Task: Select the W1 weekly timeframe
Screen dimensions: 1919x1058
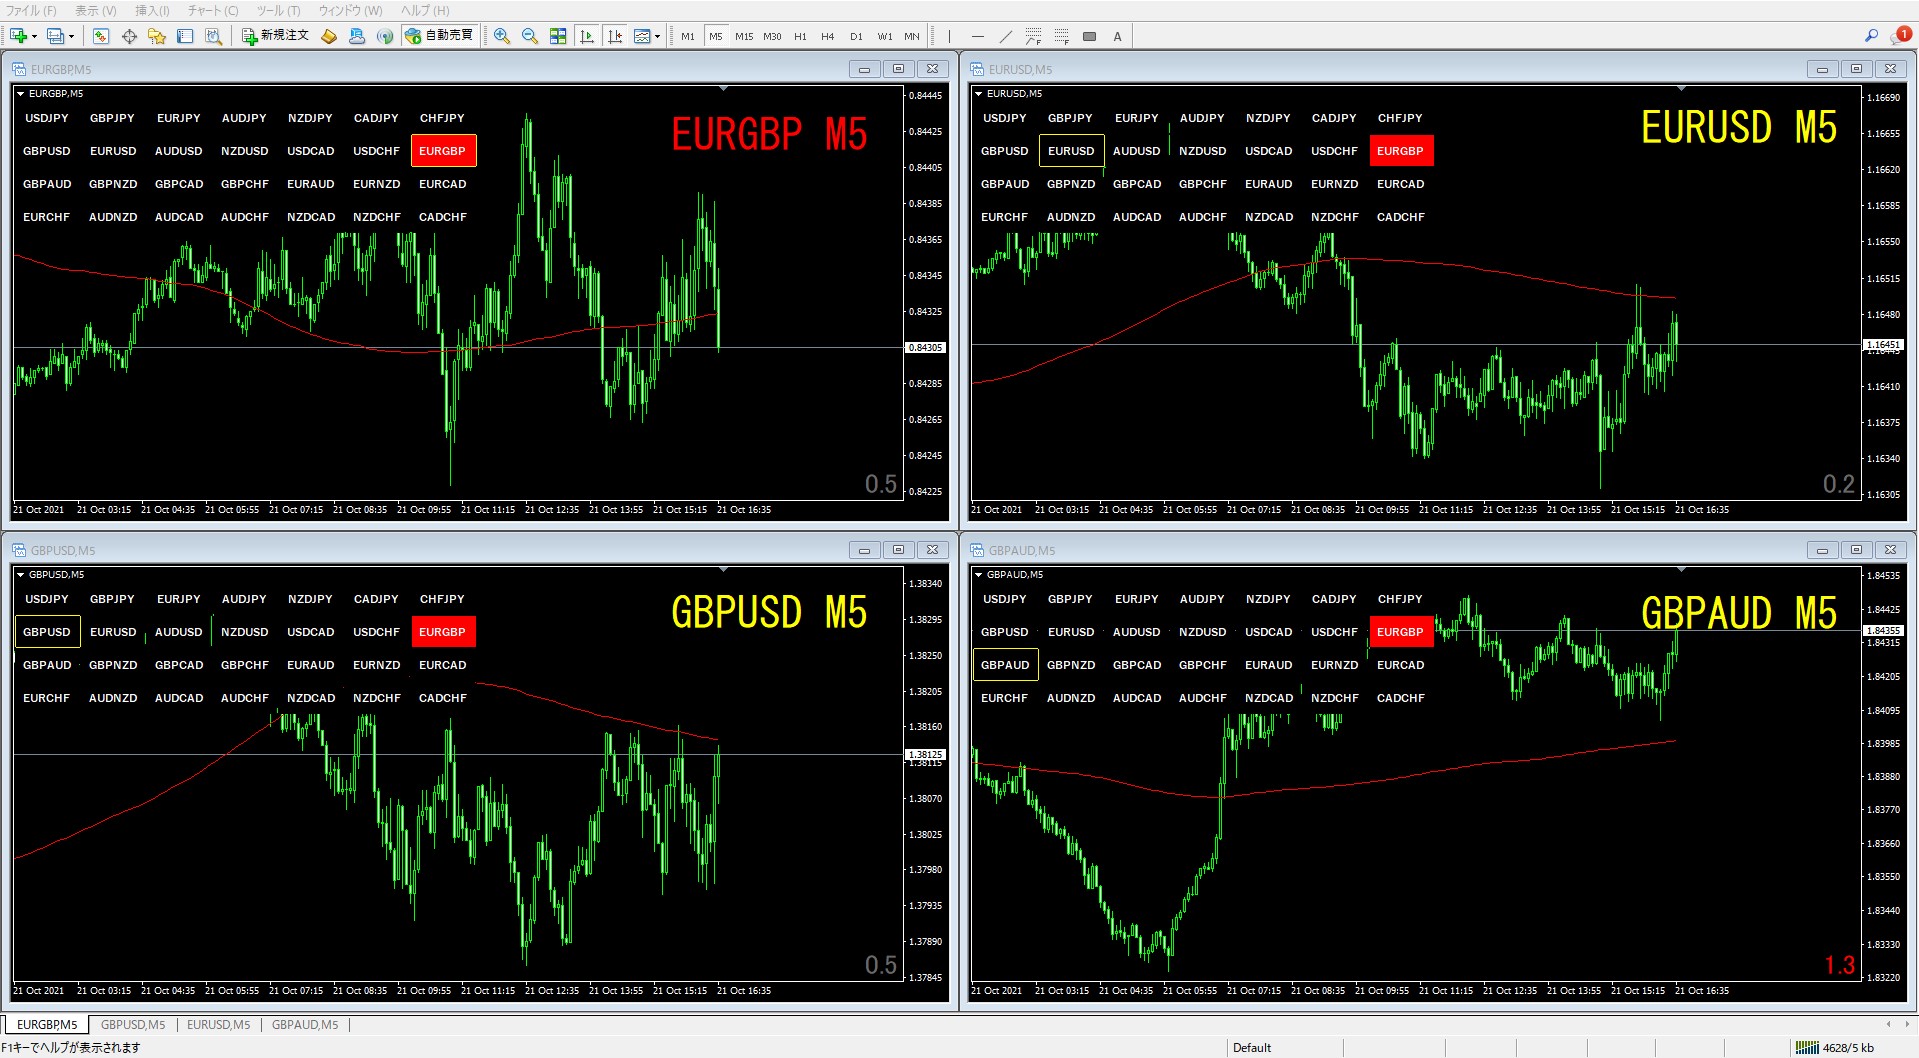Action: [884, 37]
